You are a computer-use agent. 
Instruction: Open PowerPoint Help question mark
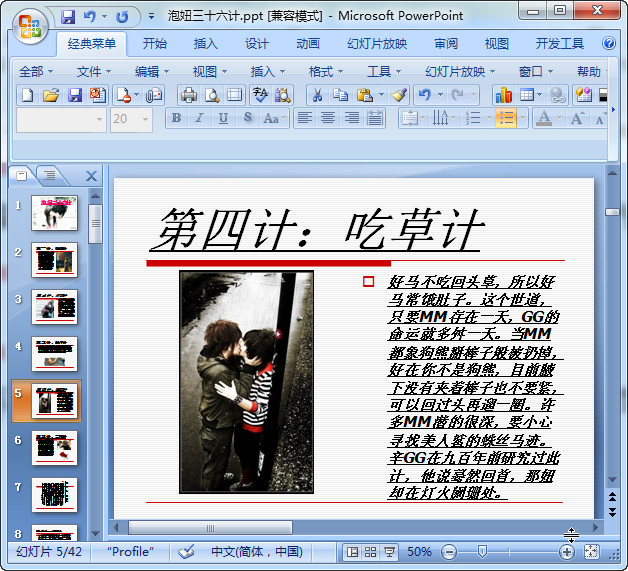click(x=609, y=43)
